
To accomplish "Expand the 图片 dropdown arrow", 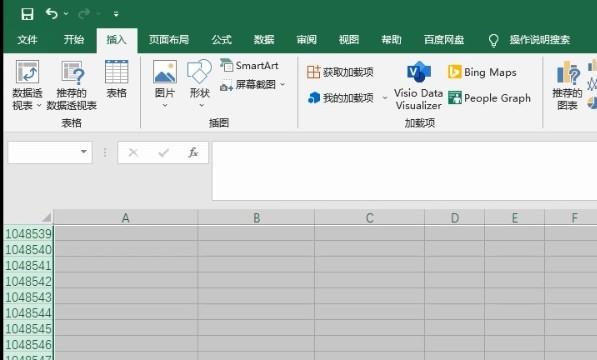I will pyautogui.click(x=165, y=105).
